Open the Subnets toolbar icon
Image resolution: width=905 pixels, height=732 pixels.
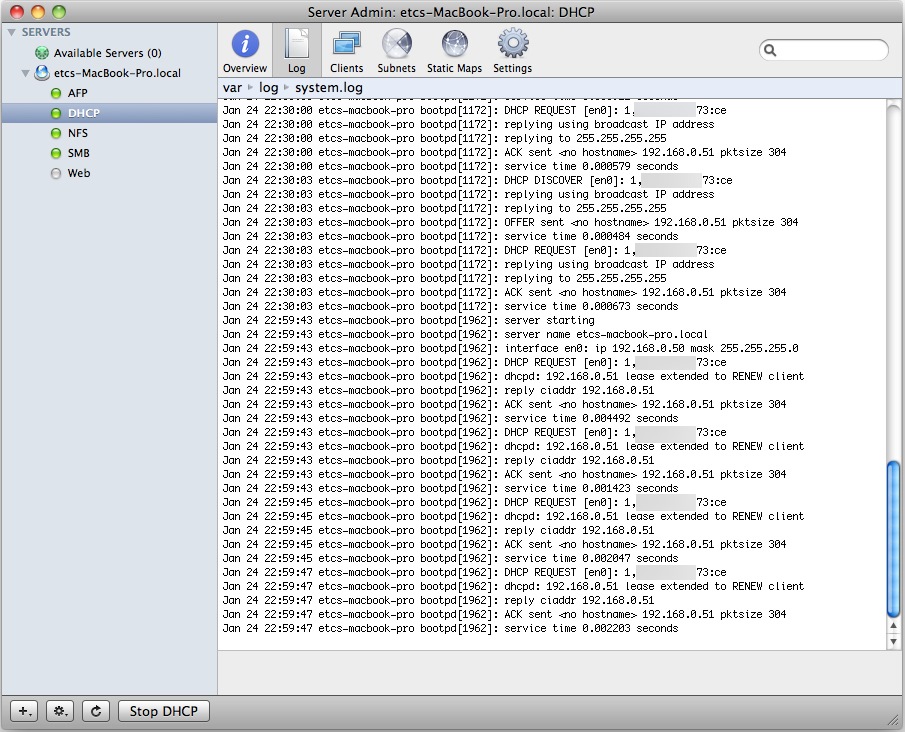397,44
